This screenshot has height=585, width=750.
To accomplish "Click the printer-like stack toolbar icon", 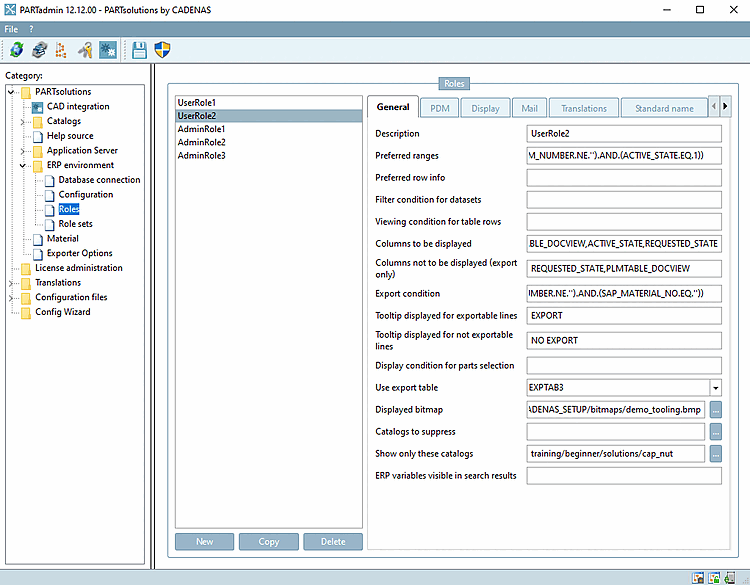I will pyautogui.click(x=39, y=50).
